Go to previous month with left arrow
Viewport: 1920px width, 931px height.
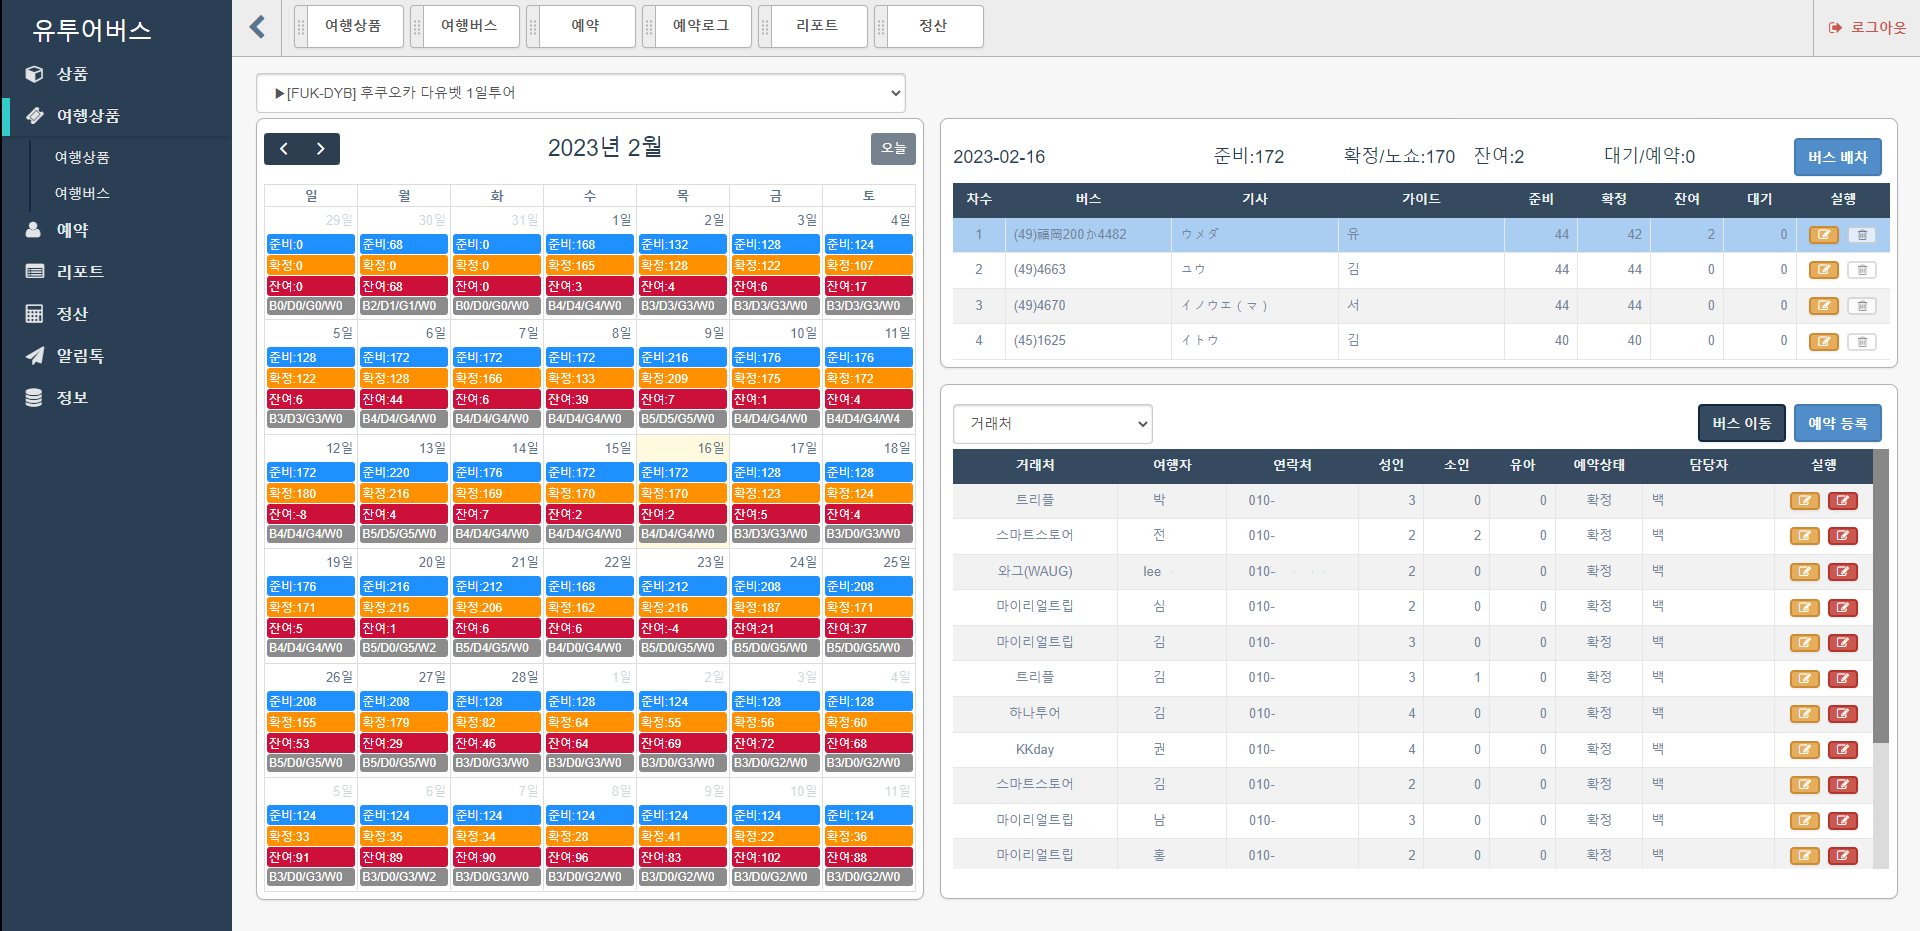coord(284,149)
